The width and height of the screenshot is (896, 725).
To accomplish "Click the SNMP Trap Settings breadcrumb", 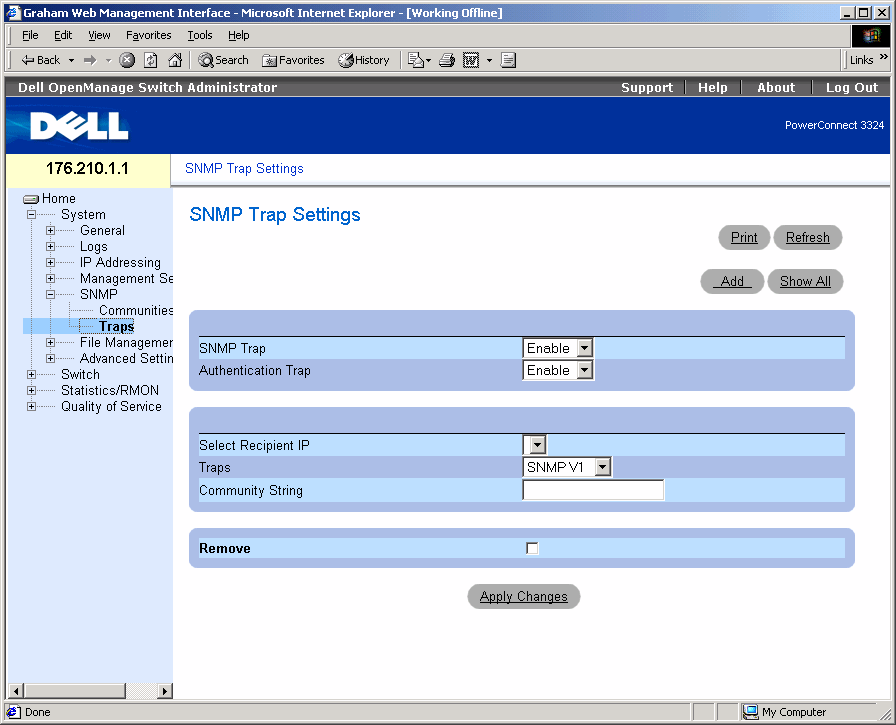I will pyautogui.click(x=244, y=169).
